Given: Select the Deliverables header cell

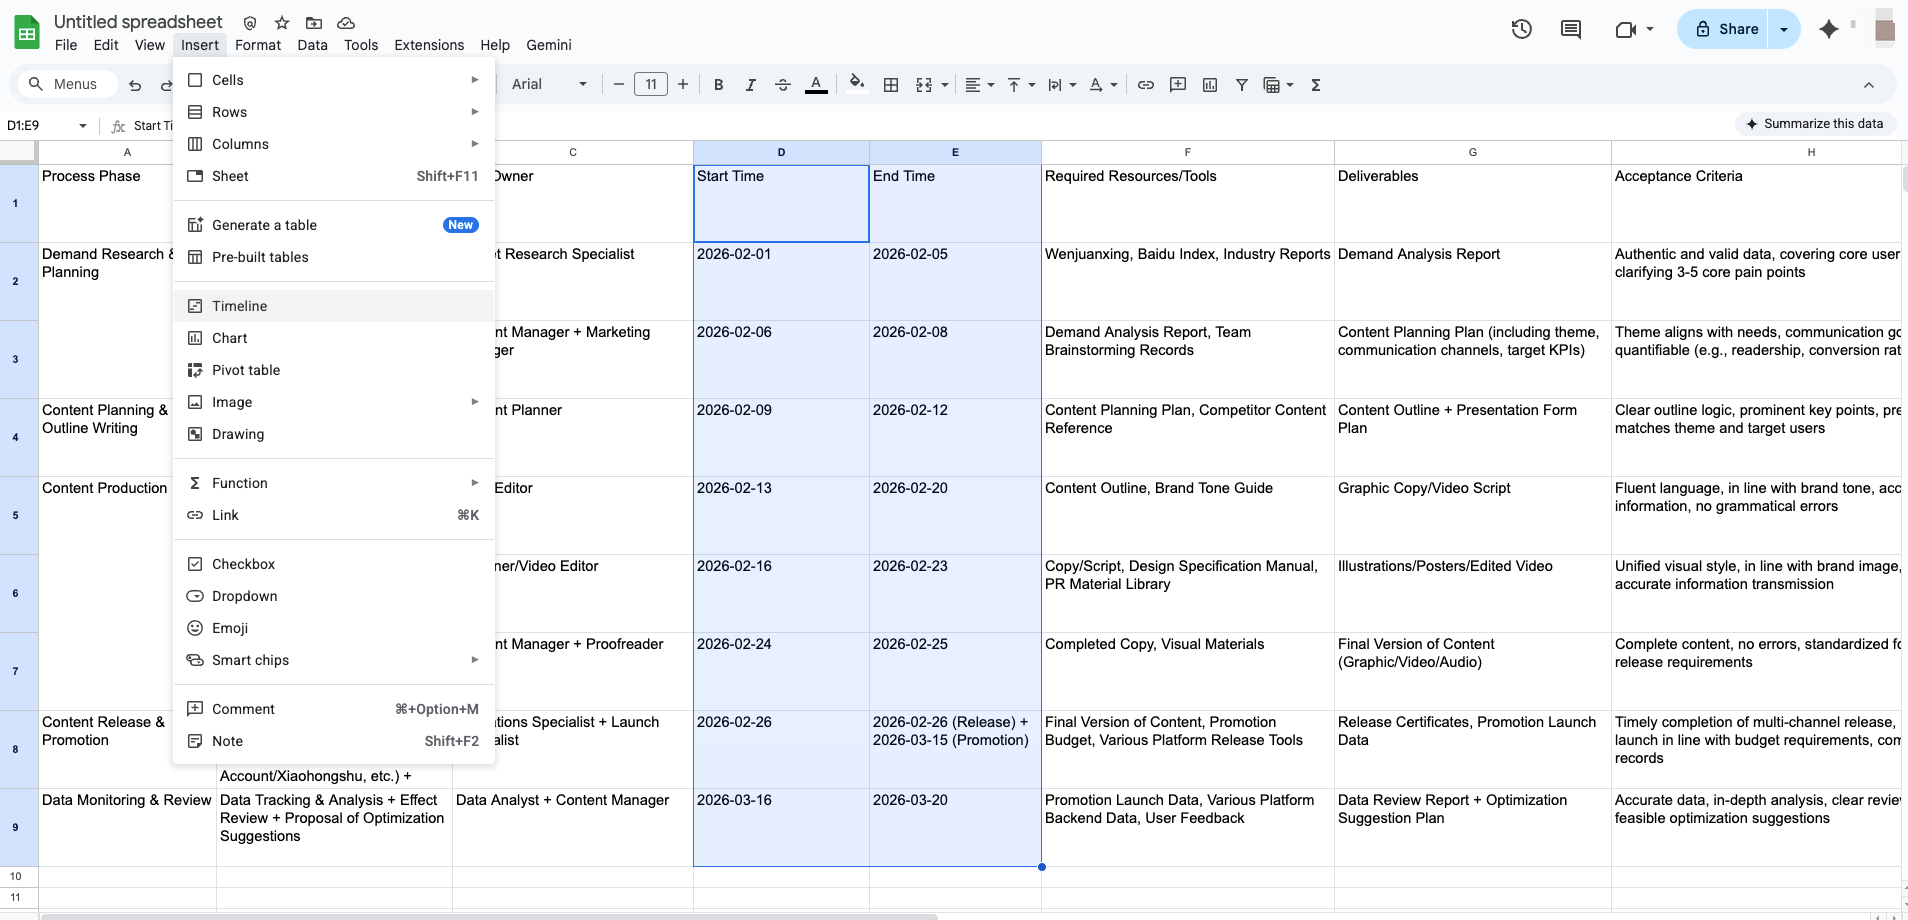Looking at the screenshot, I should (1472, 203).
